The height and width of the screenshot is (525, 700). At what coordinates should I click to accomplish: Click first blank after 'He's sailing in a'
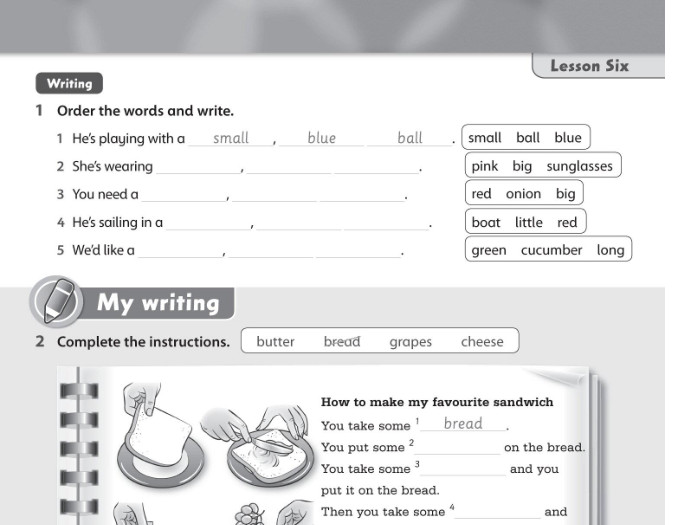click(x=208, y=224)
